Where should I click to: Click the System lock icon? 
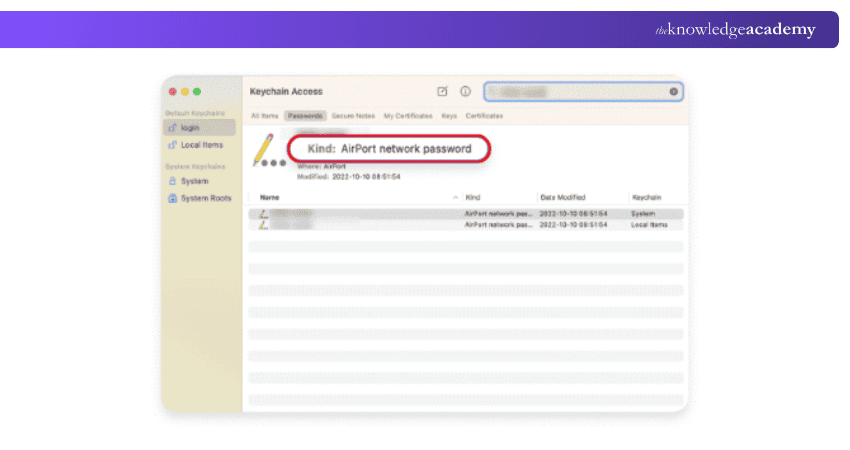pyautogui.click(x=172, y=181)
